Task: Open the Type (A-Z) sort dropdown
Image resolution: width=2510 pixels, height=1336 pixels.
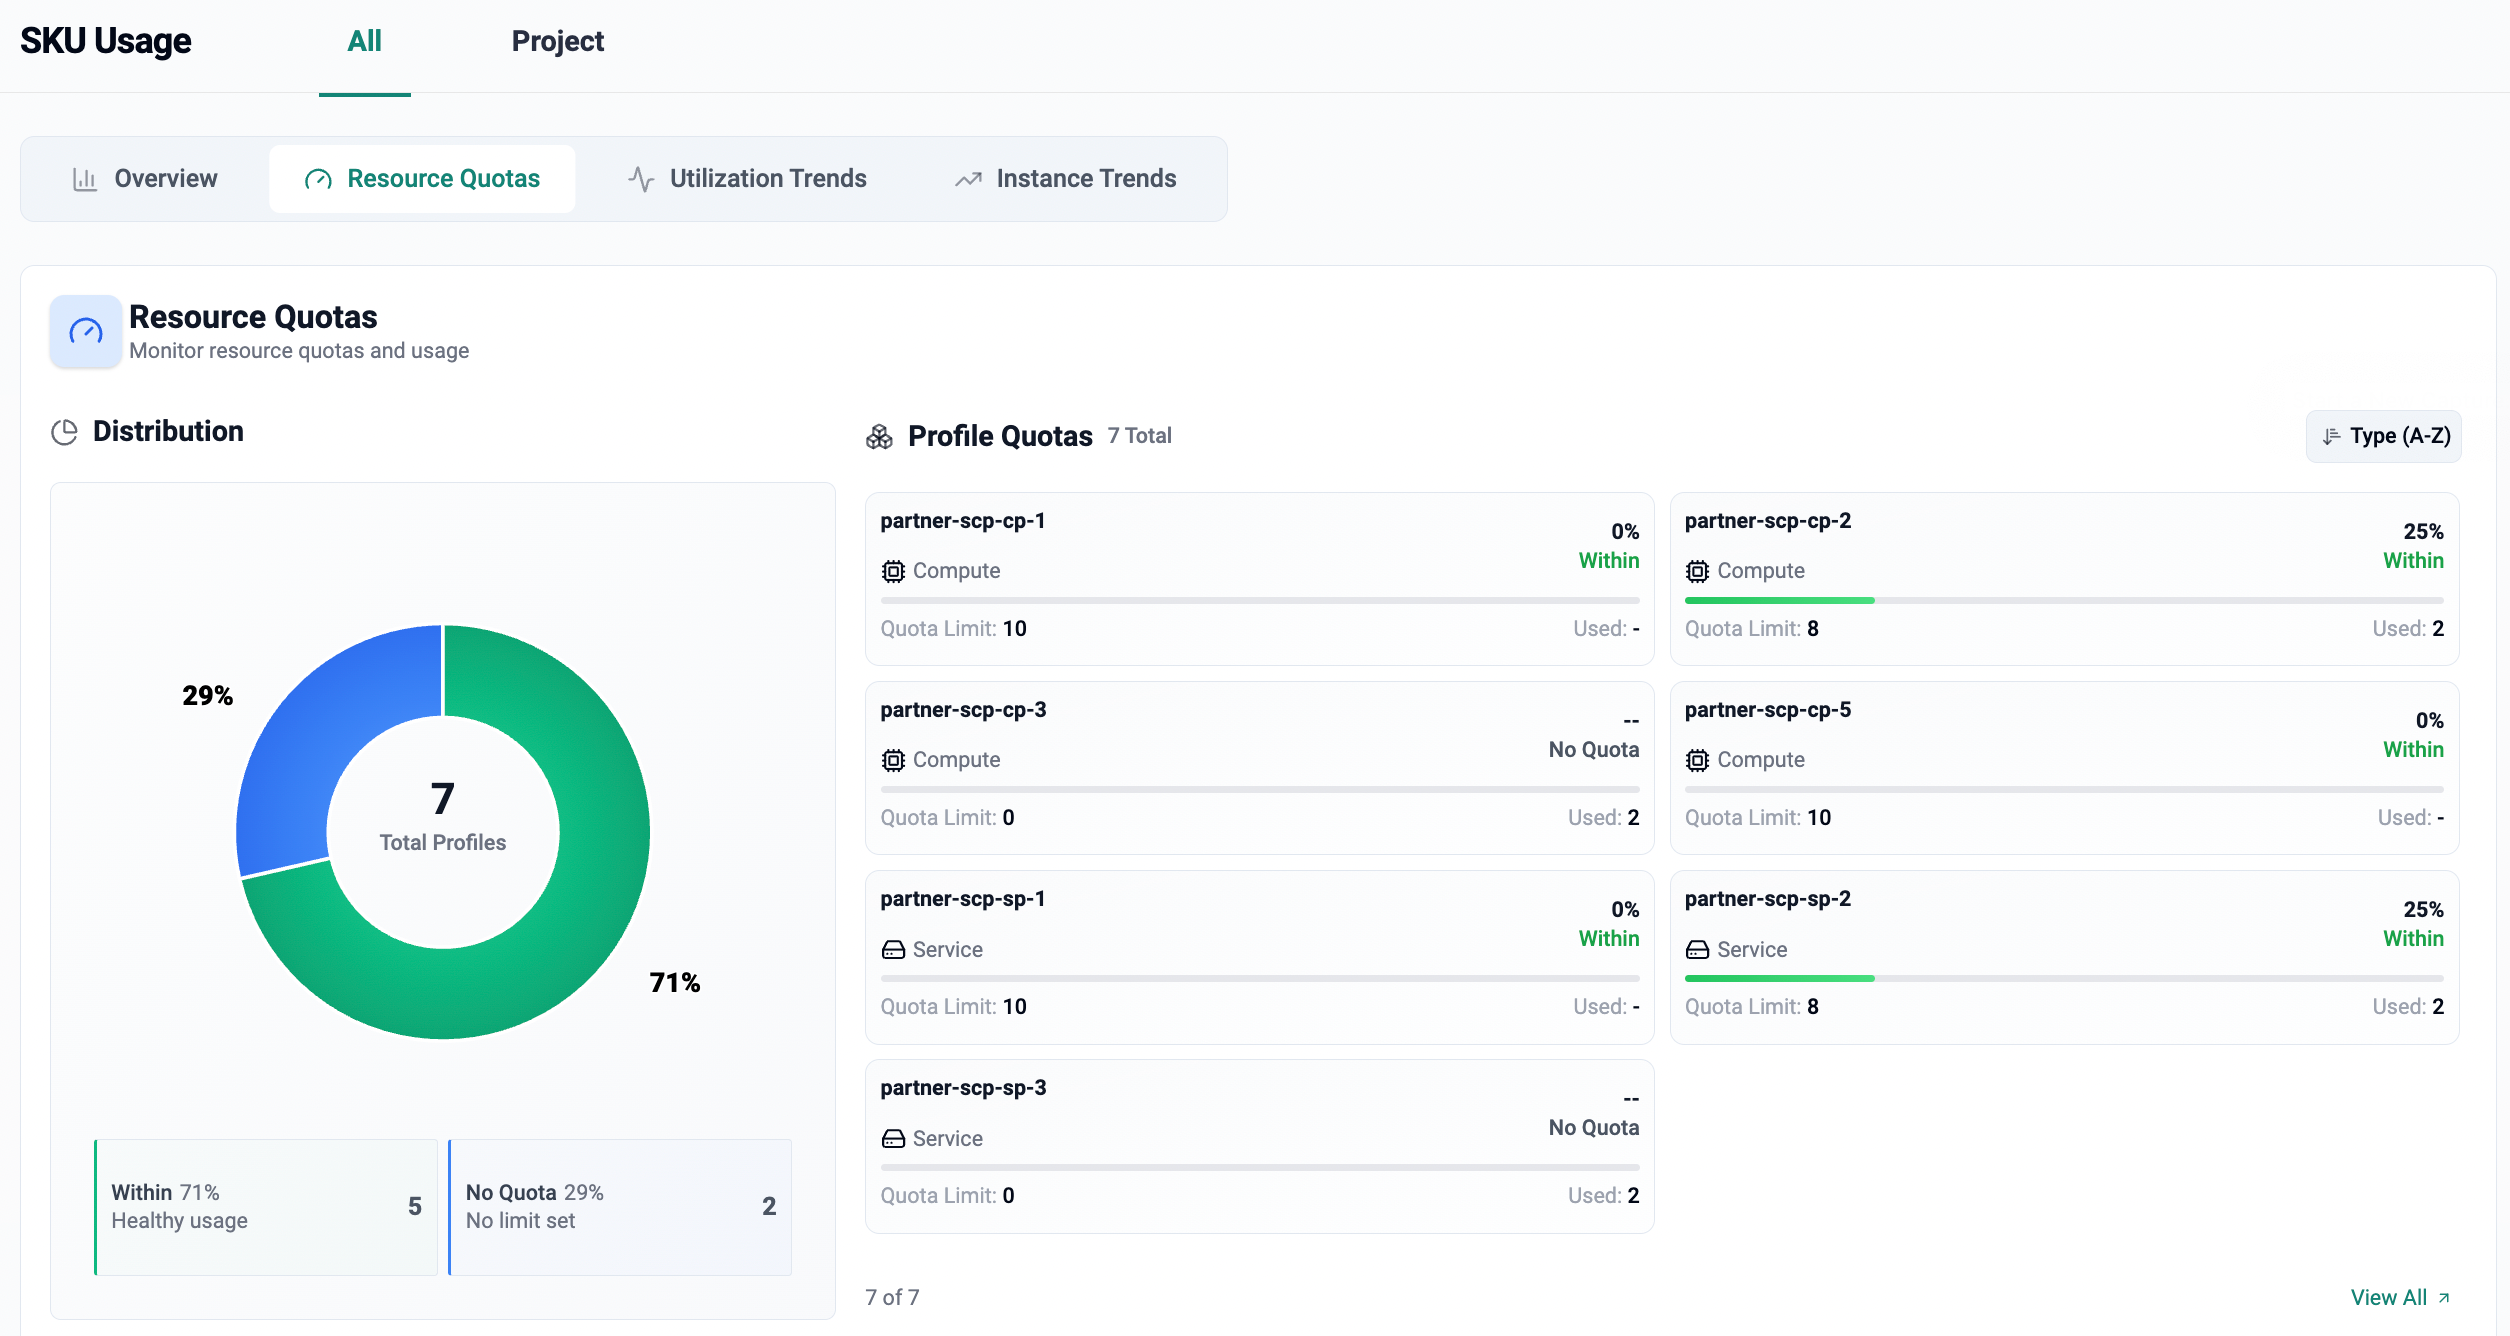Action: (2384, 436)
